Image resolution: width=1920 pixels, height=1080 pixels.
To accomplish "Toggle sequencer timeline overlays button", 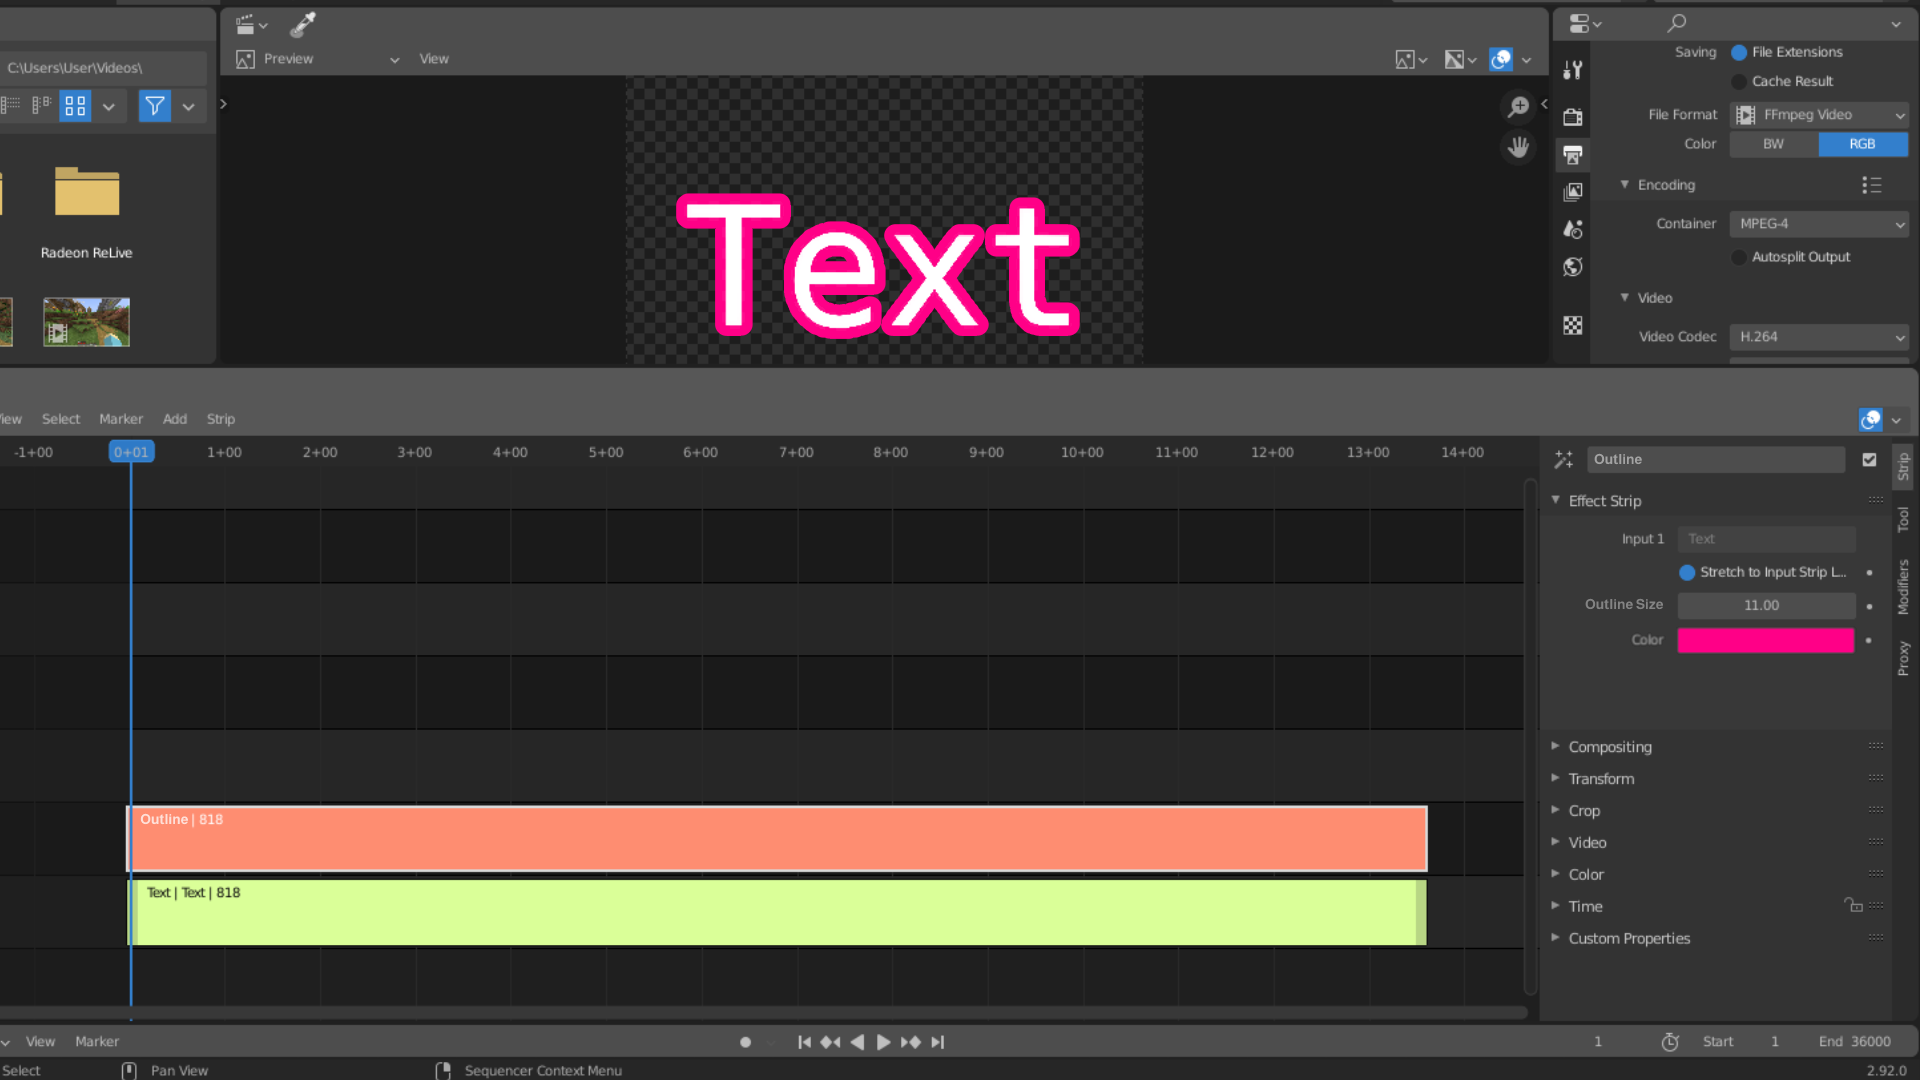I will (1871, 420).
